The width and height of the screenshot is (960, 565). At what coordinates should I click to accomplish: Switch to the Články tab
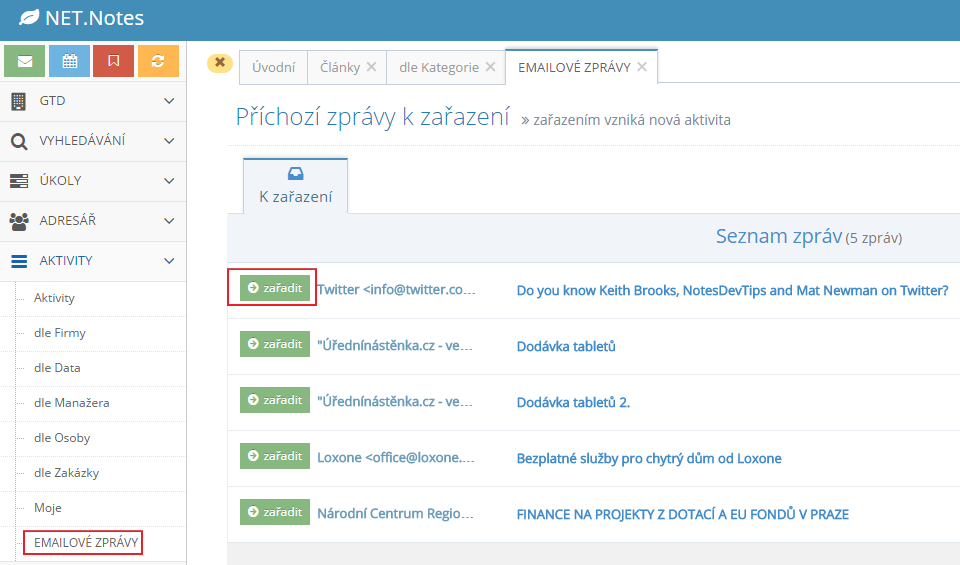pyautogui.click(x=340, y=67)
